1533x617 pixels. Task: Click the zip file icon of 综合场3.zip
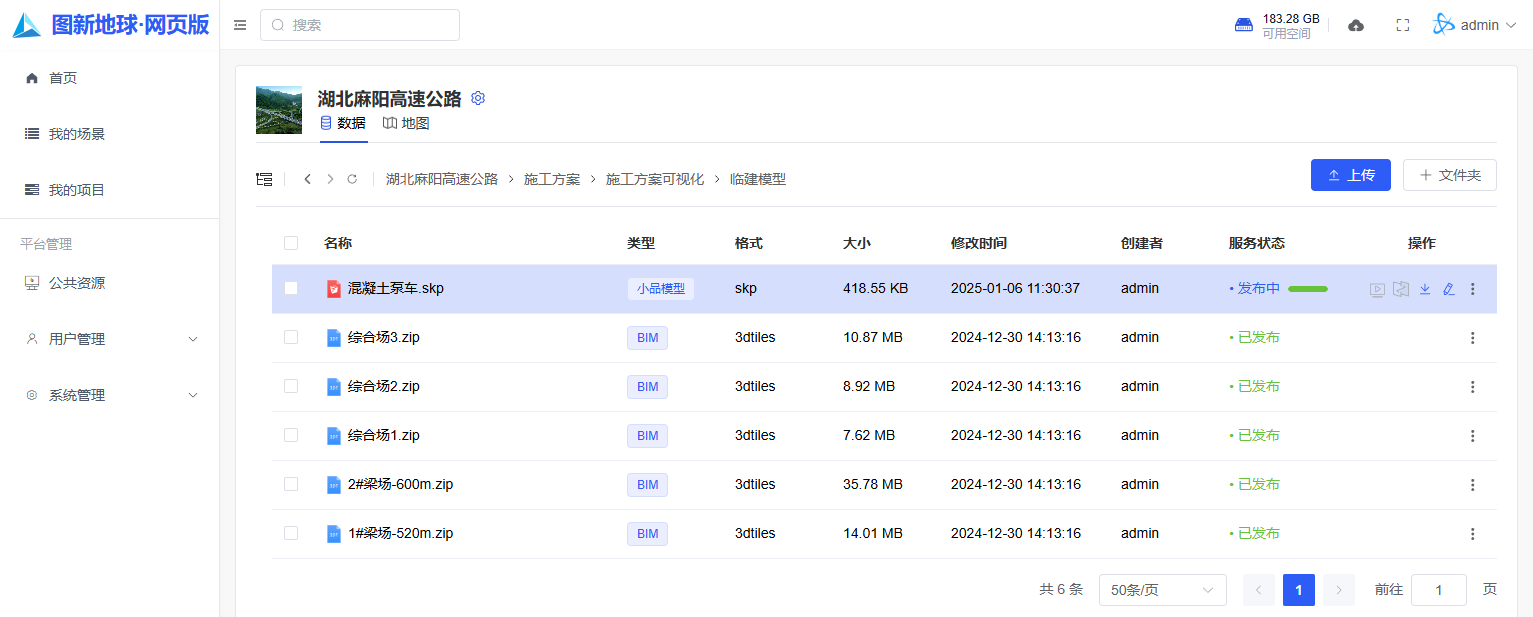[334, 338]
